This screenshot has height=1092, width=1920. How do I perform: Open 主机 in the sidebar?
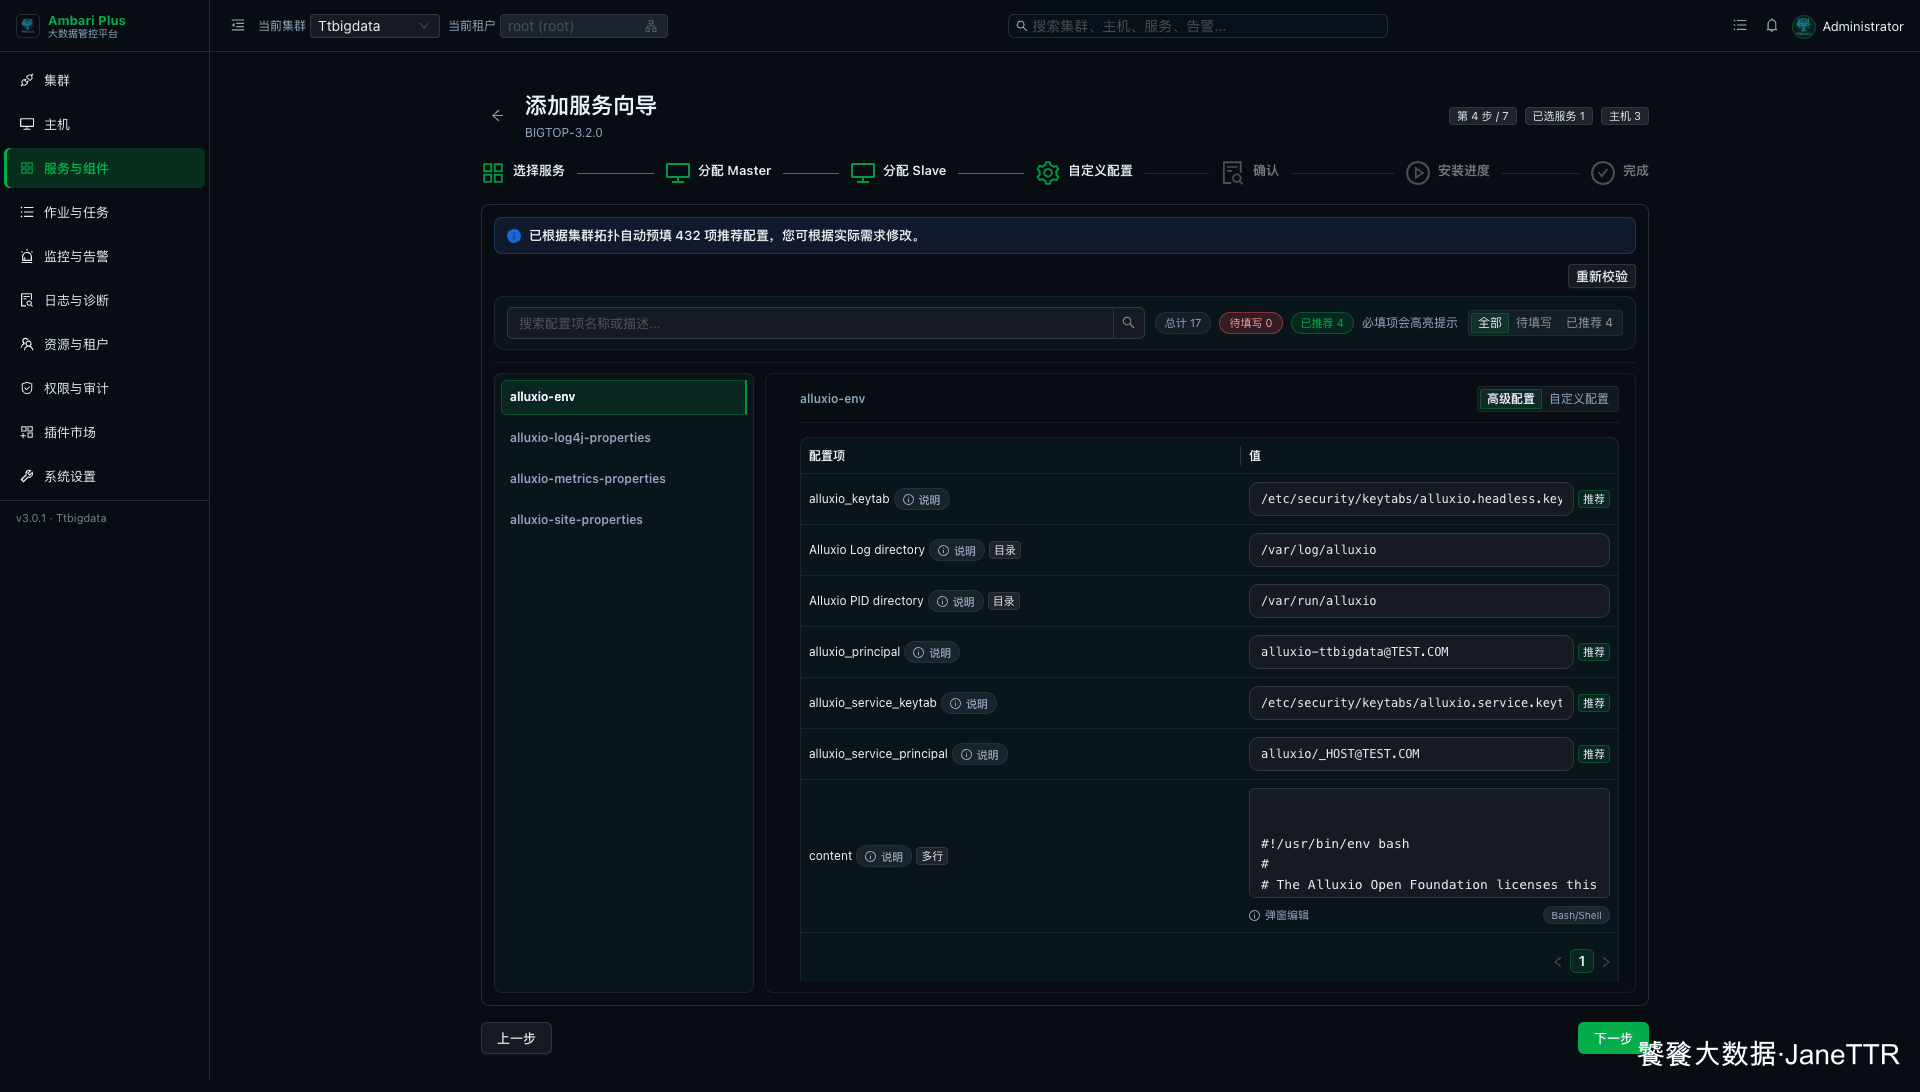point(104,124)
